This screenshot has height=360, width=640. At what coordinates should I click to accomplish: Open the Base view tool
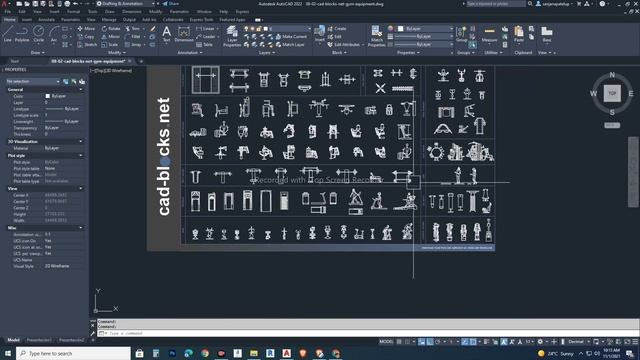click(x=547, y=33)
